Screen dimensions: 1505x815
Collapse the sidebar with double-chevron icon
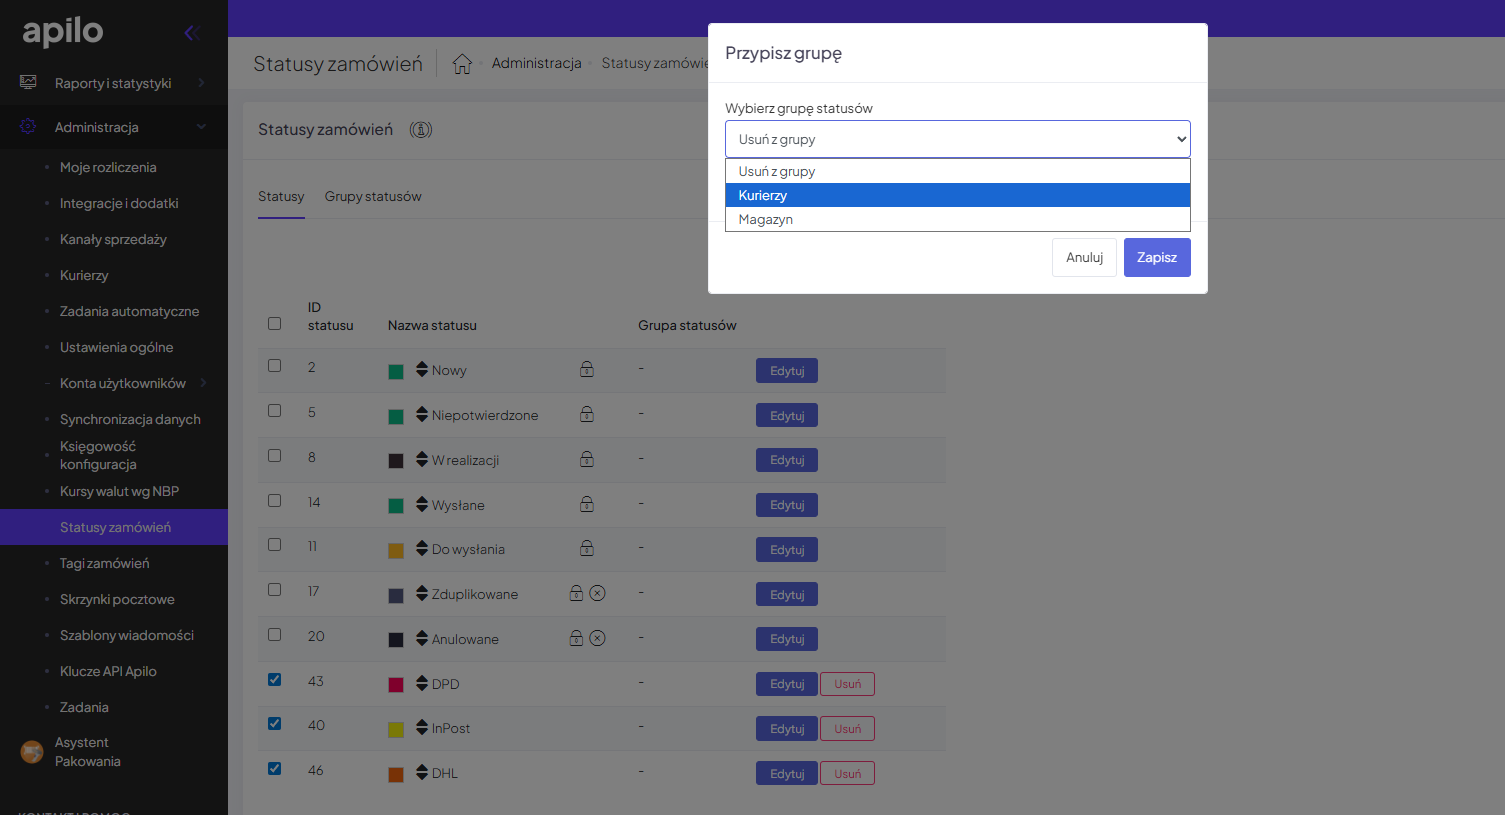(191, 33)
